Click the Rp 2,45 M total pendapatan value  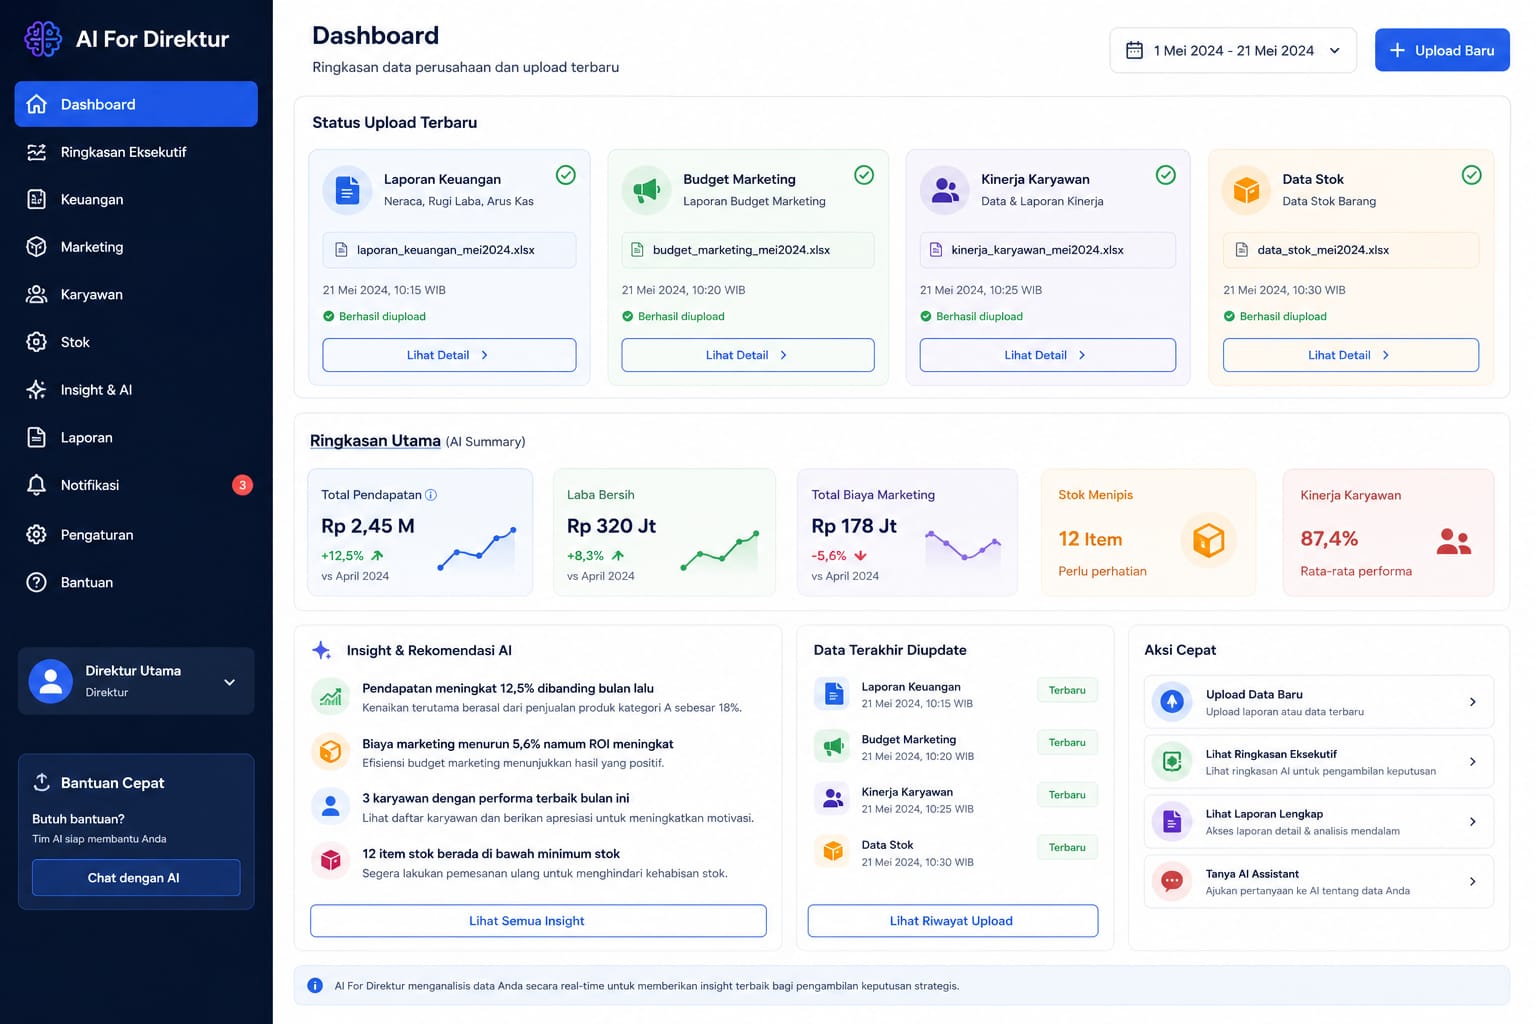click(x=367, y=526)
